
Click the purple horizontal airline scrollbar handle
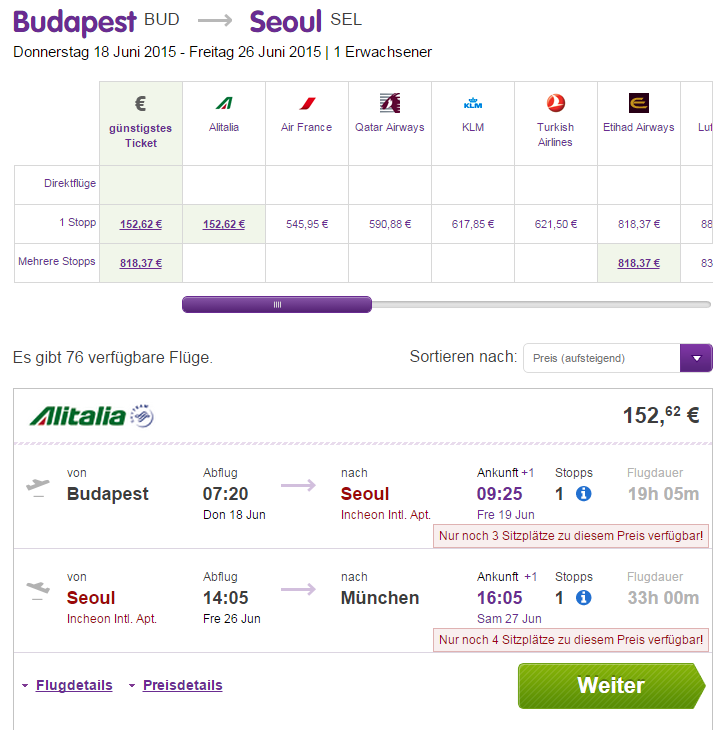(x=277, y=305)
